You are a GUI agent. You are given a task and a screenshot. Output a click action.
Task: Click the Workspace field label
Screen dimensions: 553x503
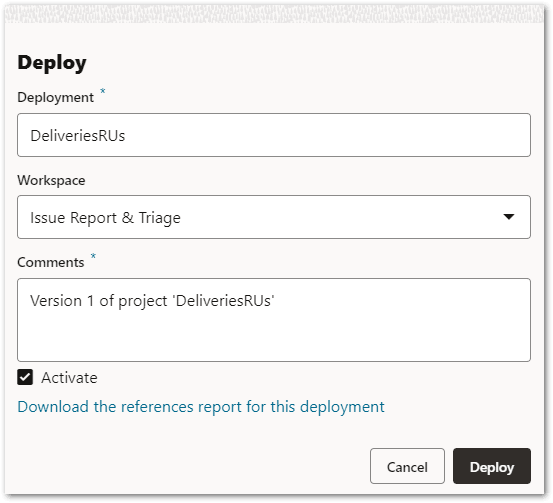51,180
